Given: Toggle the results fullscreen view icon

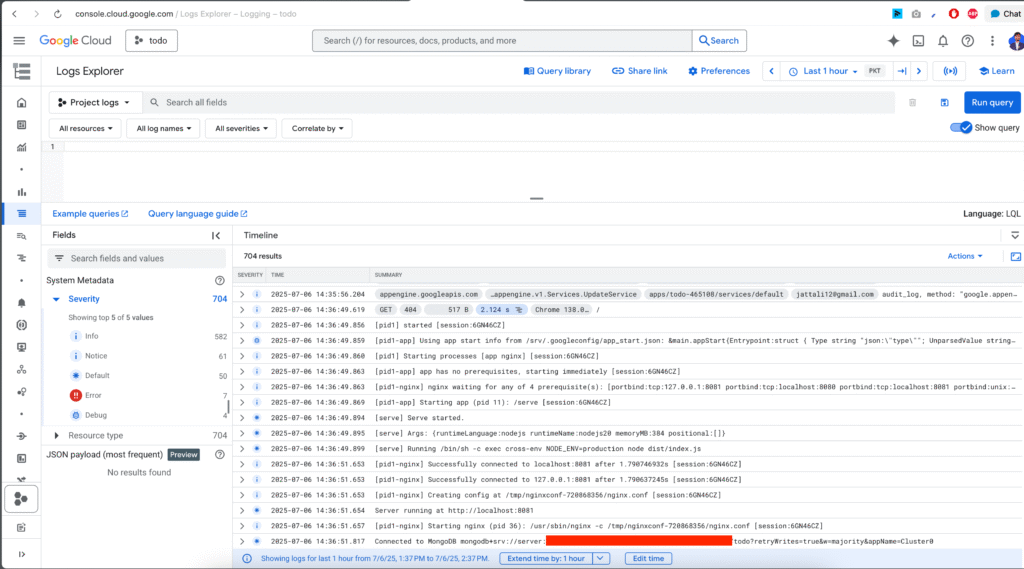Looking at the screenshot, I should [x=1016, y=257].
